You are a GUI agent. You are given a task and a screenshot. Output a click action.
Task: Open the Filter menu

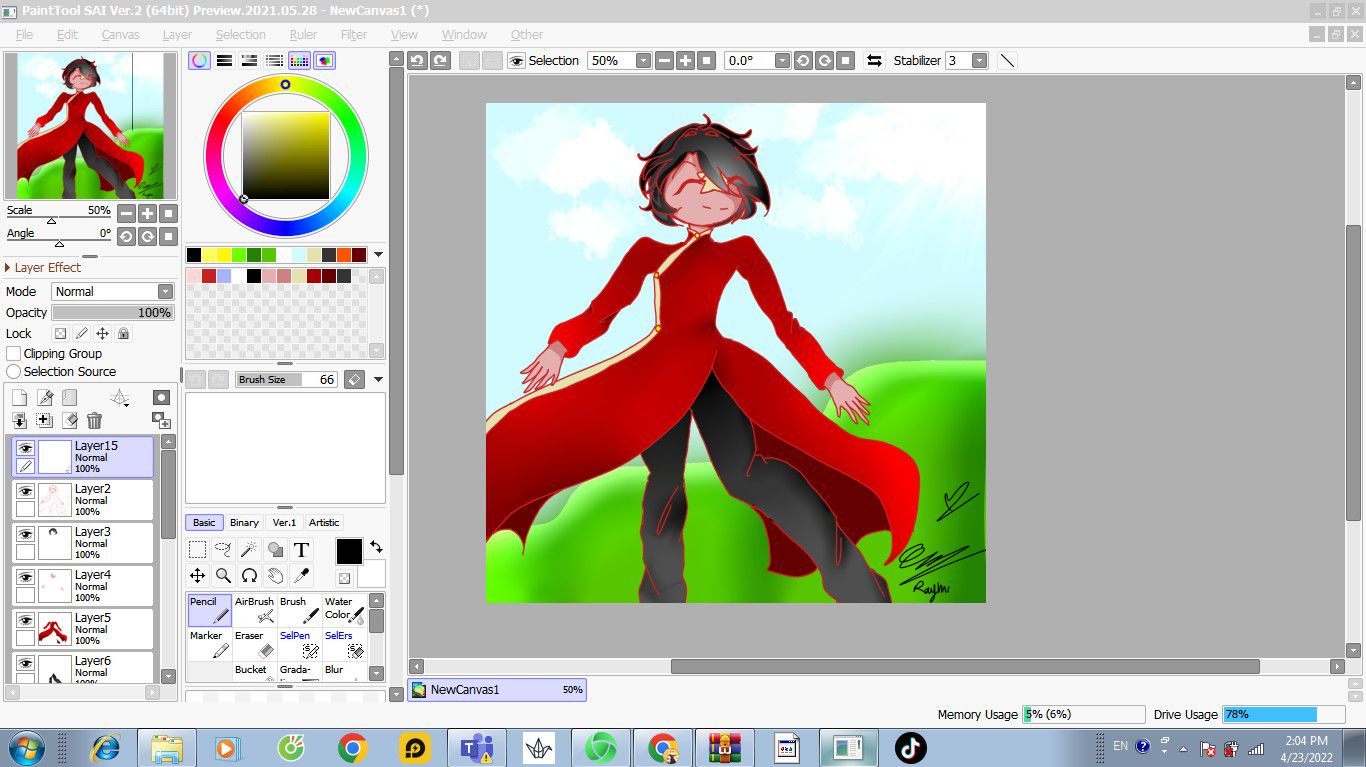pyautogui.click(x=354, y=34)
